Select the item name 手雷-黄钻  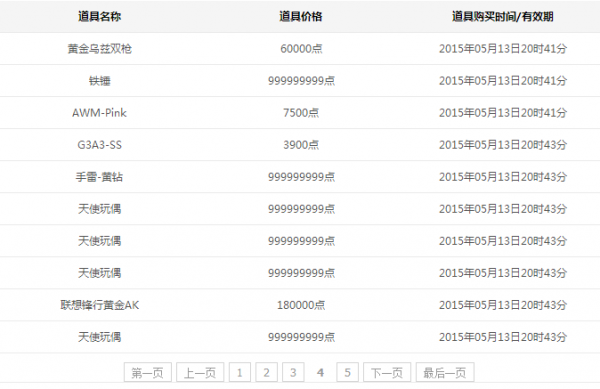(x=99, y=177)
